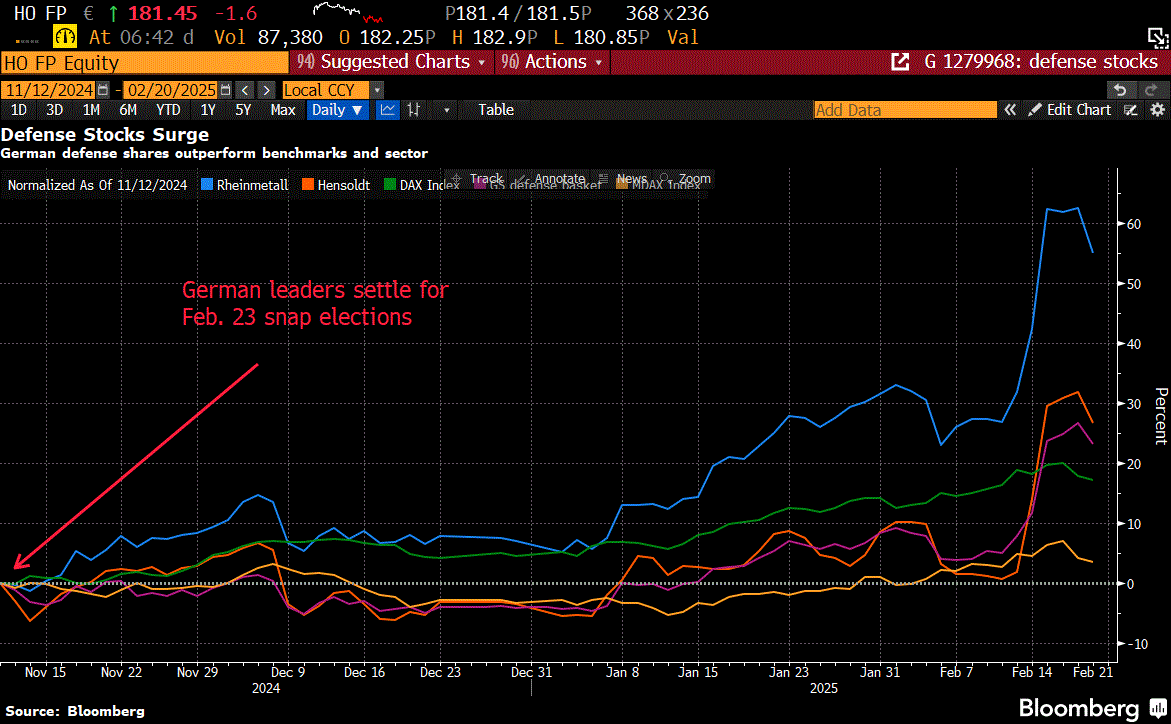The height and width of the screenshot is (724, 1171).
Task: Select the YTD time range
Action: (168, 110)
